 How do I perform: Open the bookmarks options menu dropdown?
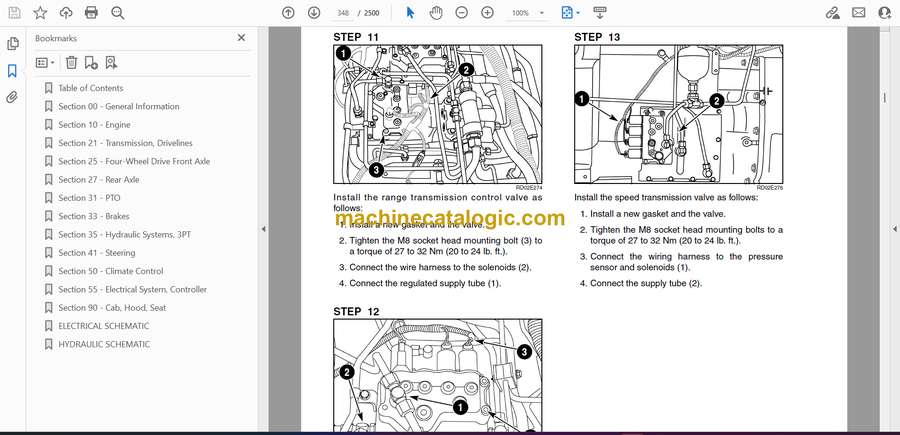click(45, 63)
